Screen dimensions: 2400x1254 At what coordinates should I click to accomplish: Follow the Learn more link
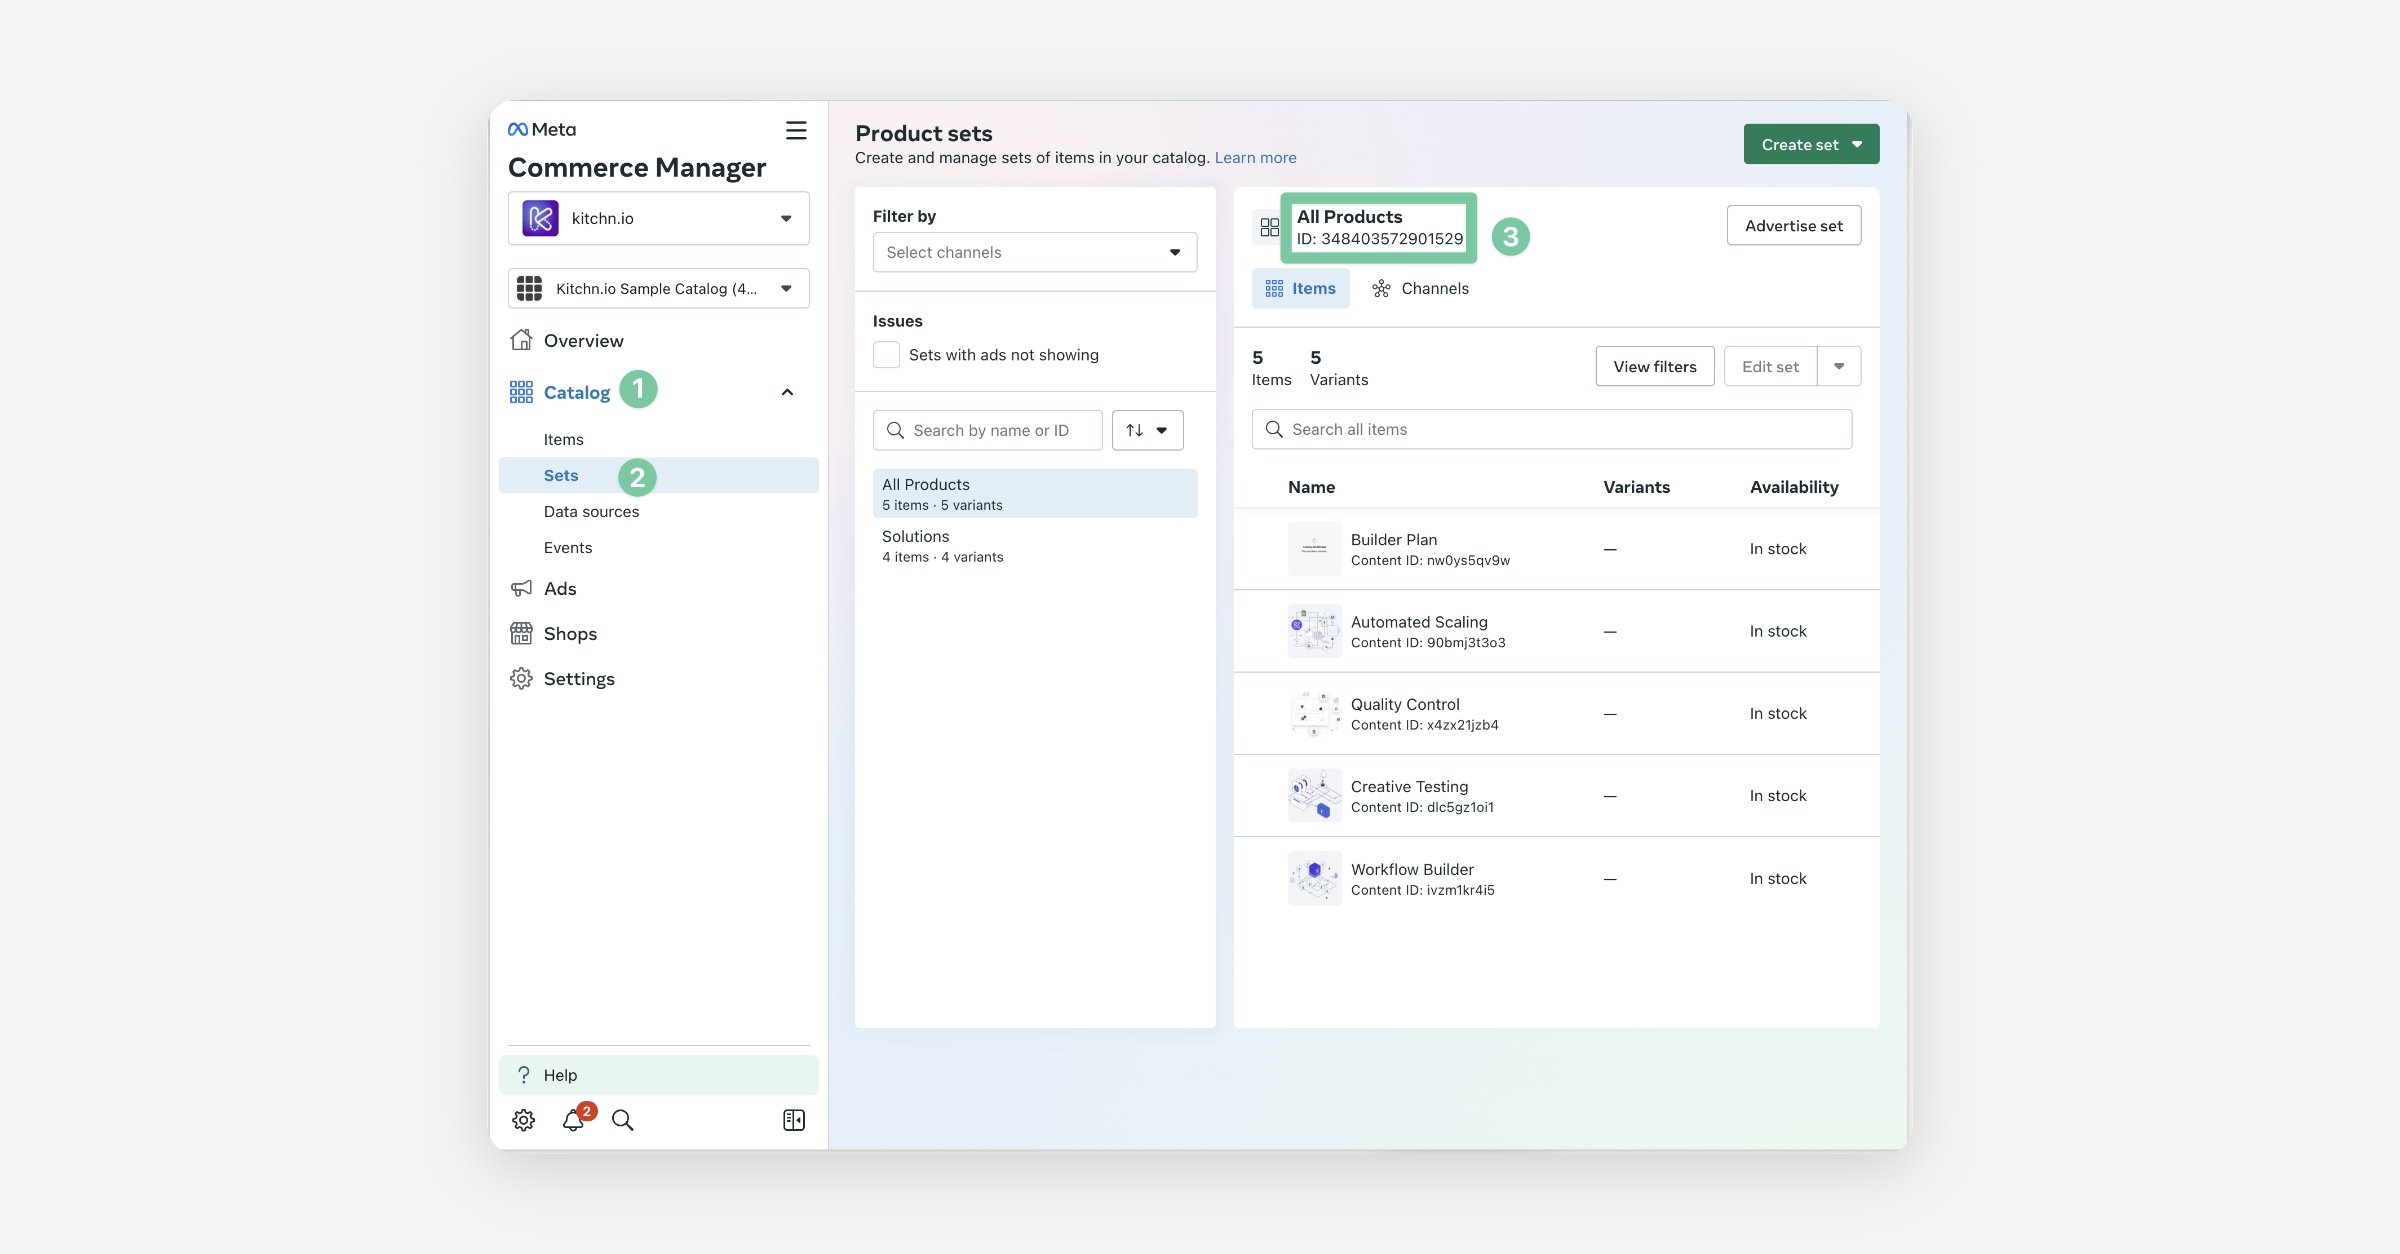coord(1255,158)
